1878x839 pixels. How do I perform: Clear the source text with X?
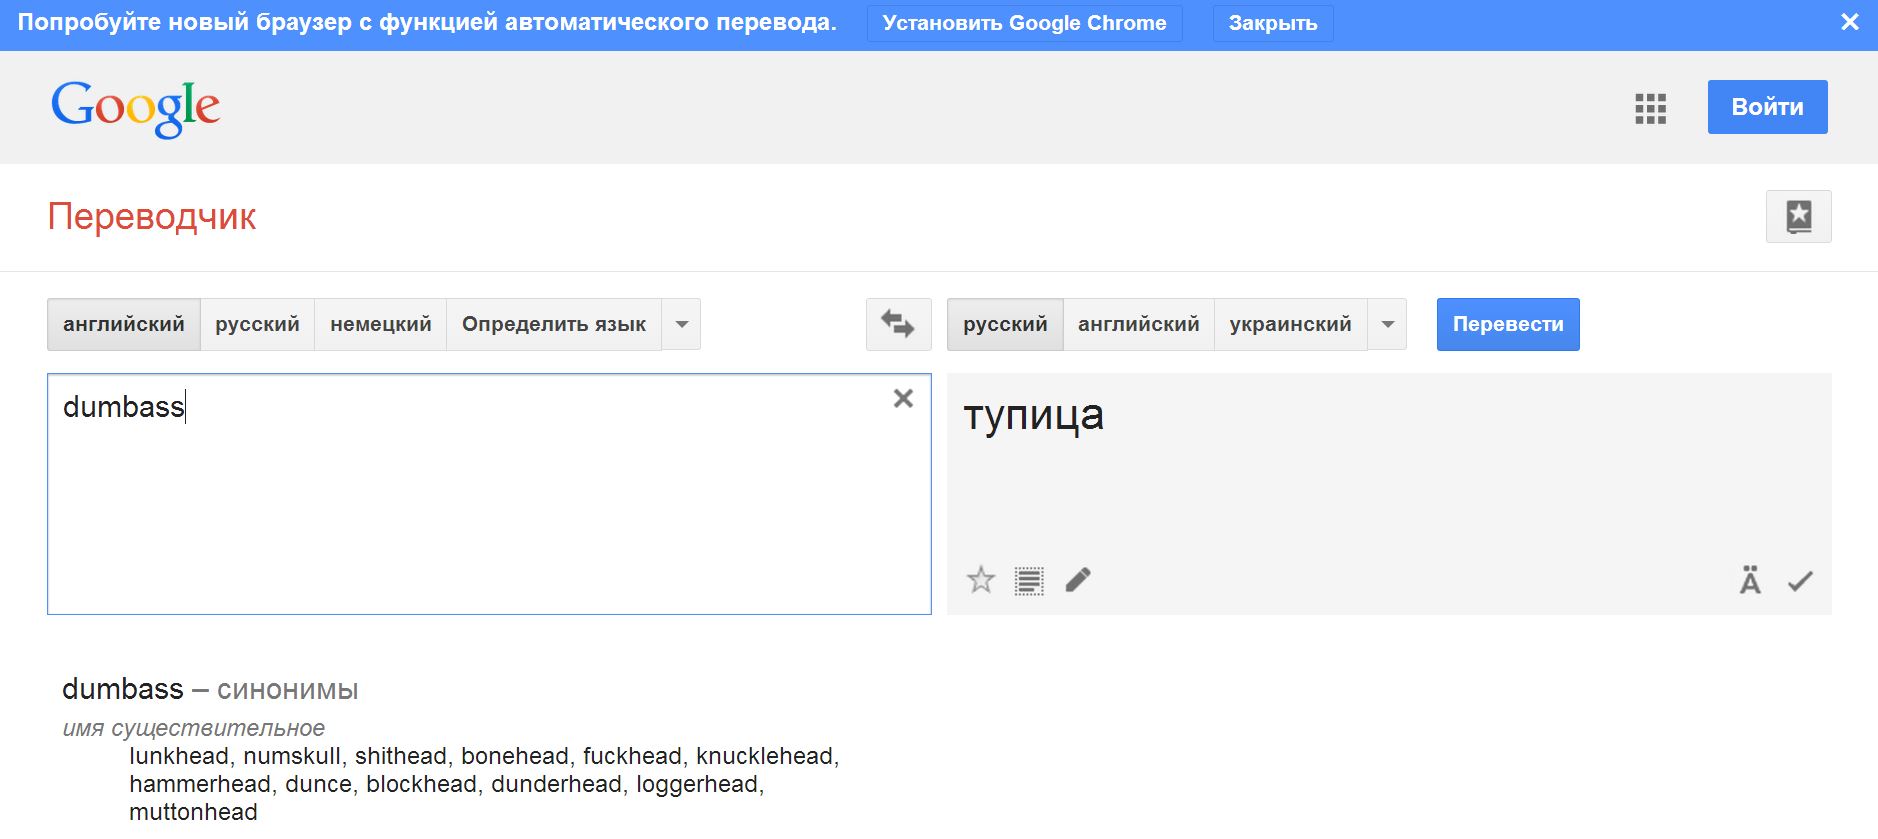pyautogui.click(x=903, y=399)
